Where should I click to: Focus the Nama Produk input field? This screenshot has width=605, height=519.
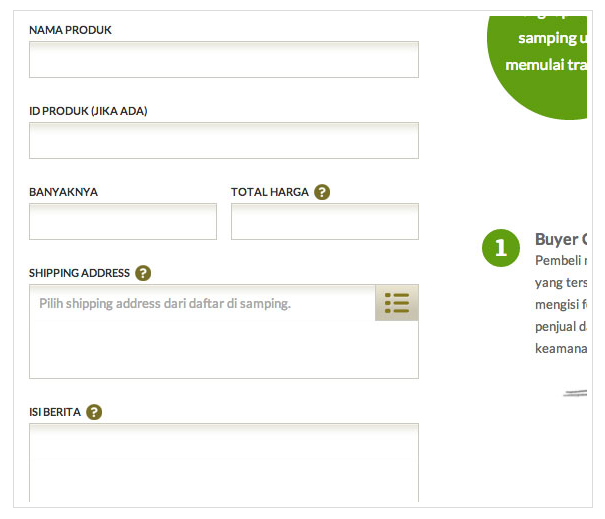click(224, 59)
